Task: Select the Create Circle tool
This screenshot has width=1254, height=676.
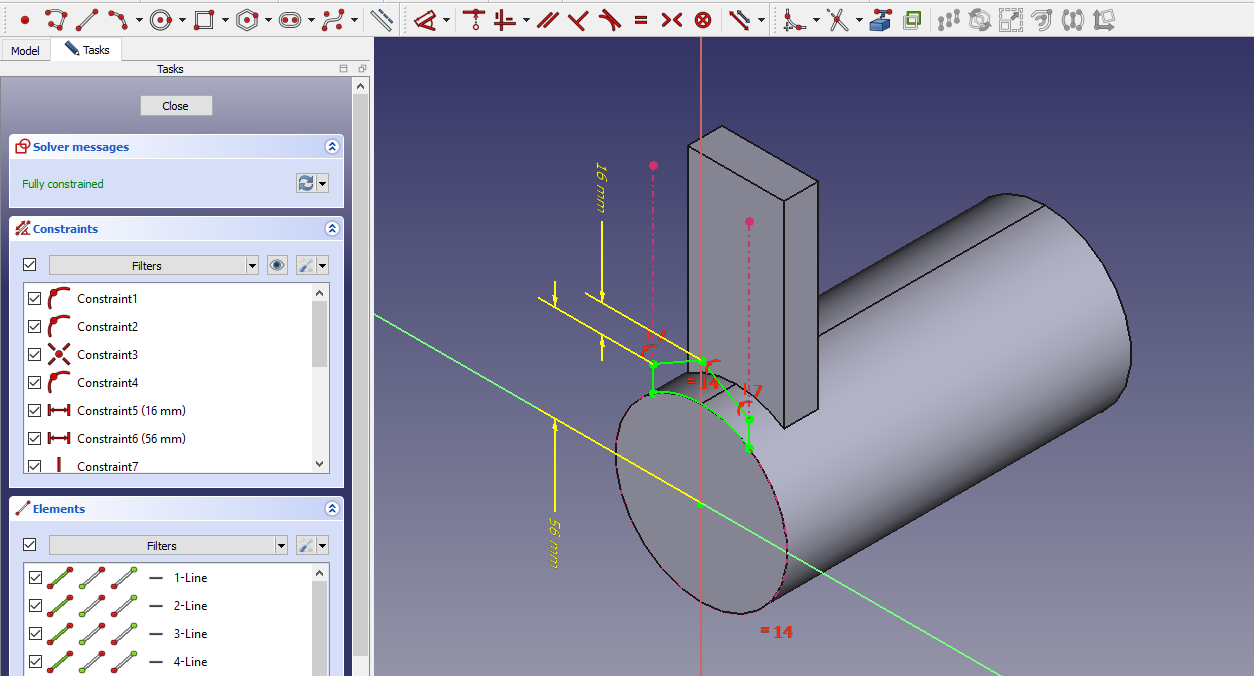Action: 160,19
